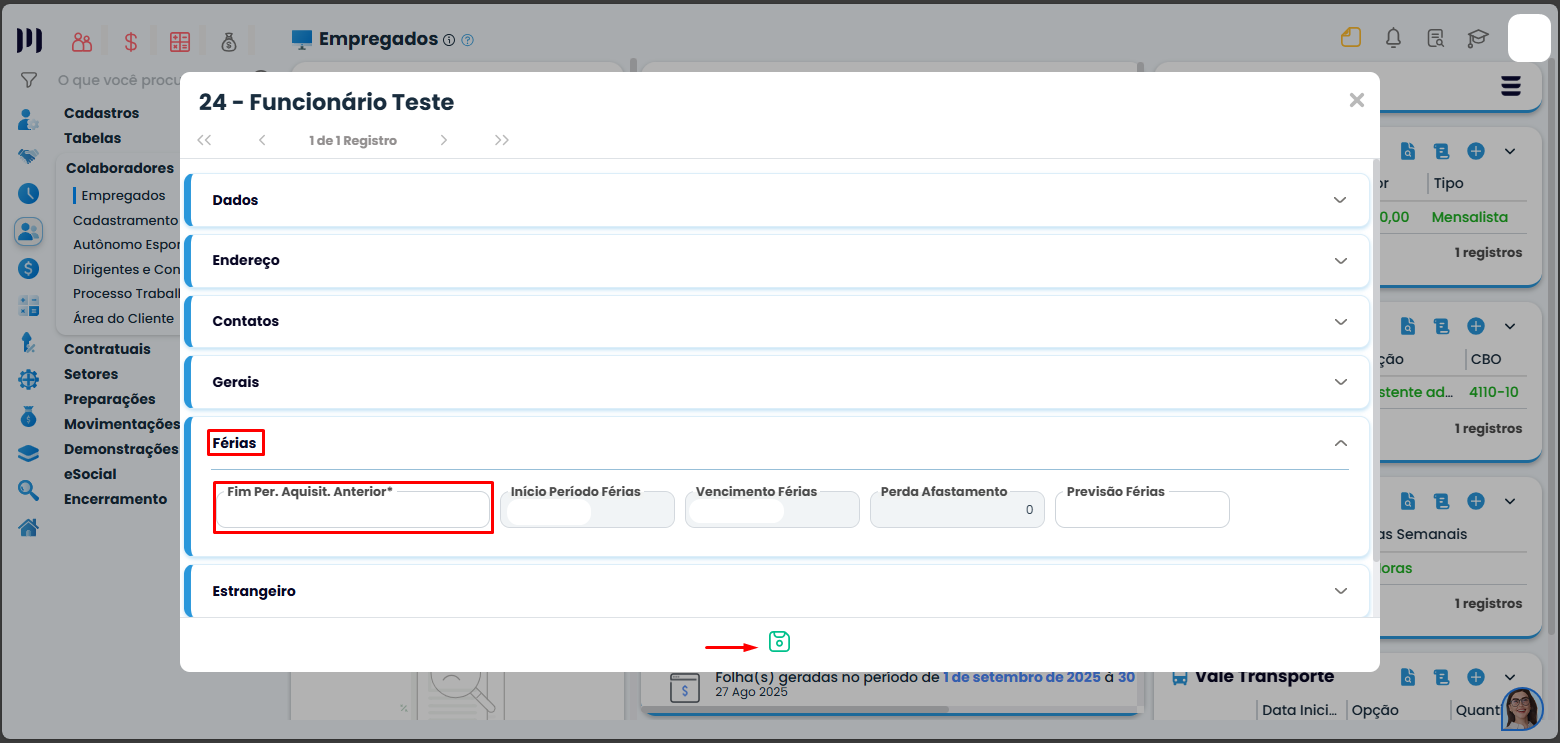
Task: Click the add plus icon on the Vale Transporte card
Action: pos(1476,677)
